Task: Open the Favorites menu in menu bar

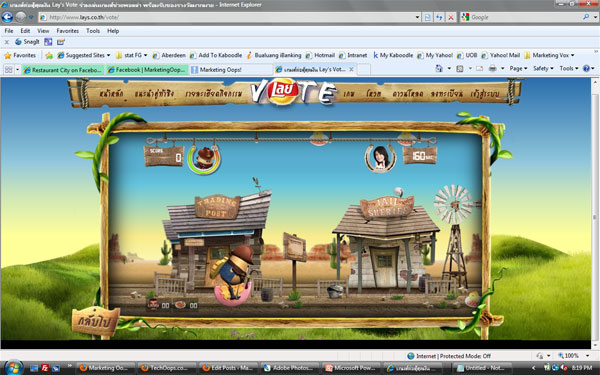Action: 67,31
